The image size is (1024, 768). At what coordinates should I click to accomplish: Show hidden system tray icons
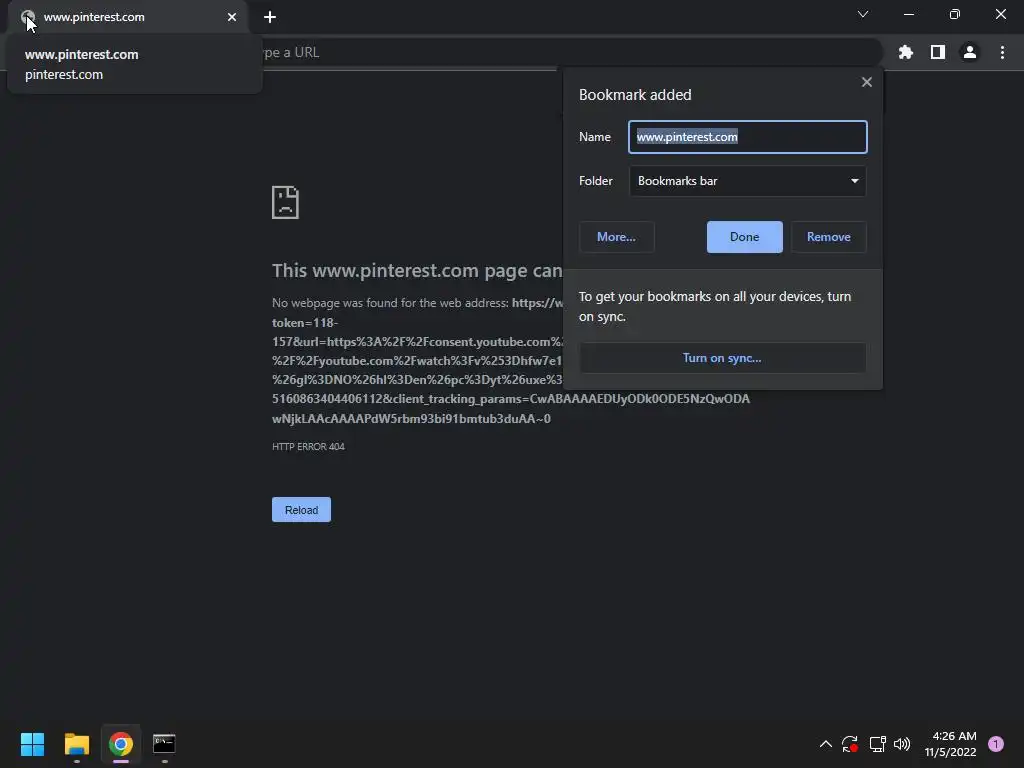tap(825, 744)
